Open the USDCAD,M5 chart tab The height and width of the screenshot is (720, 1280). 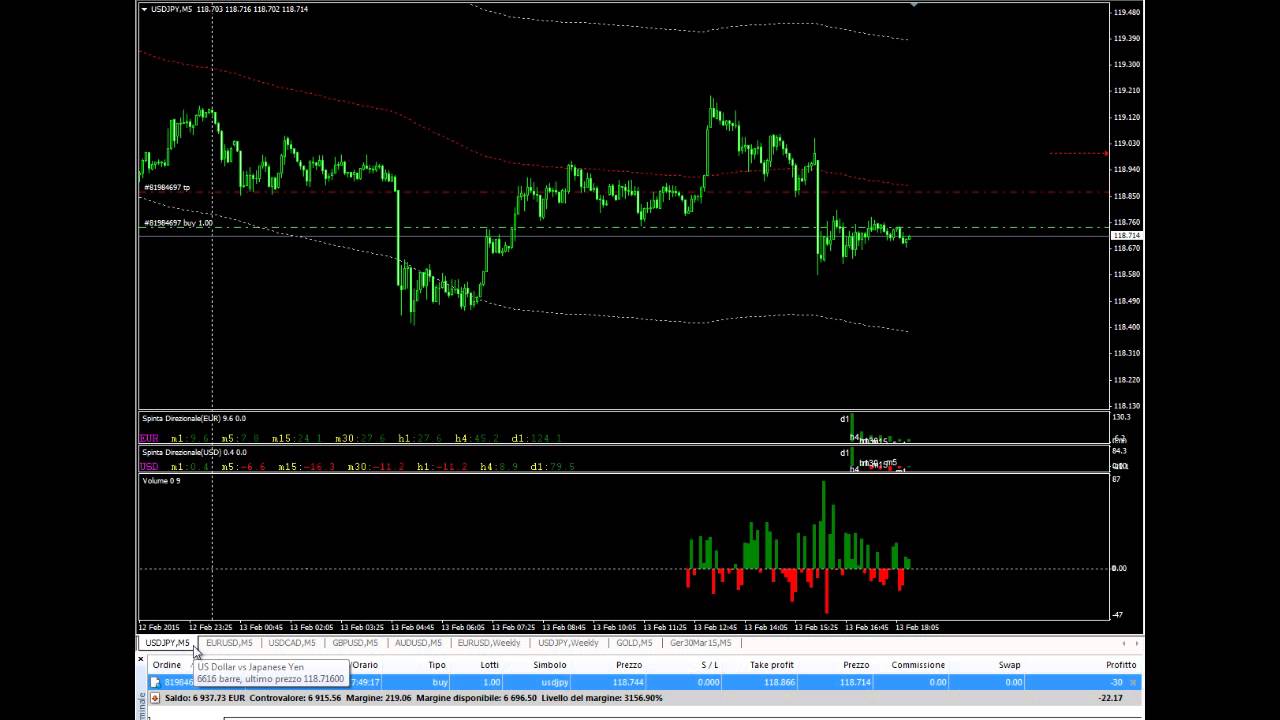click(x=292, y=643)
